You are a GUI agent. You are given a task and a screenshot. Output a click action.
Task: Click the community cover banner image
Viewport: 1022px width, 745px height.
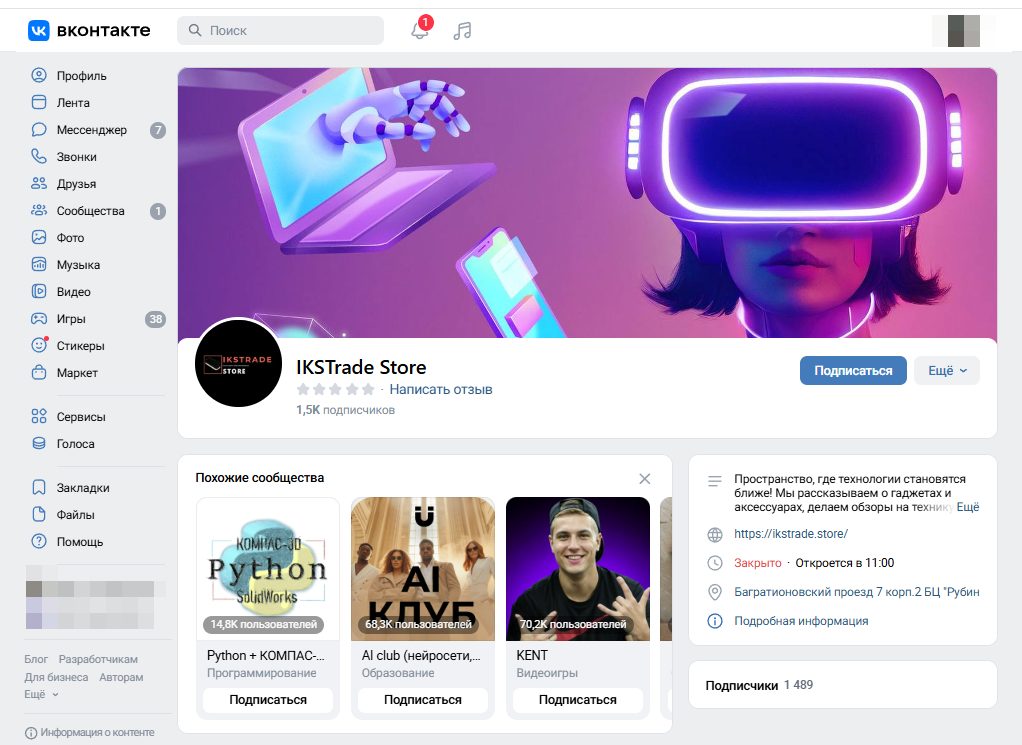click(587, 203)
